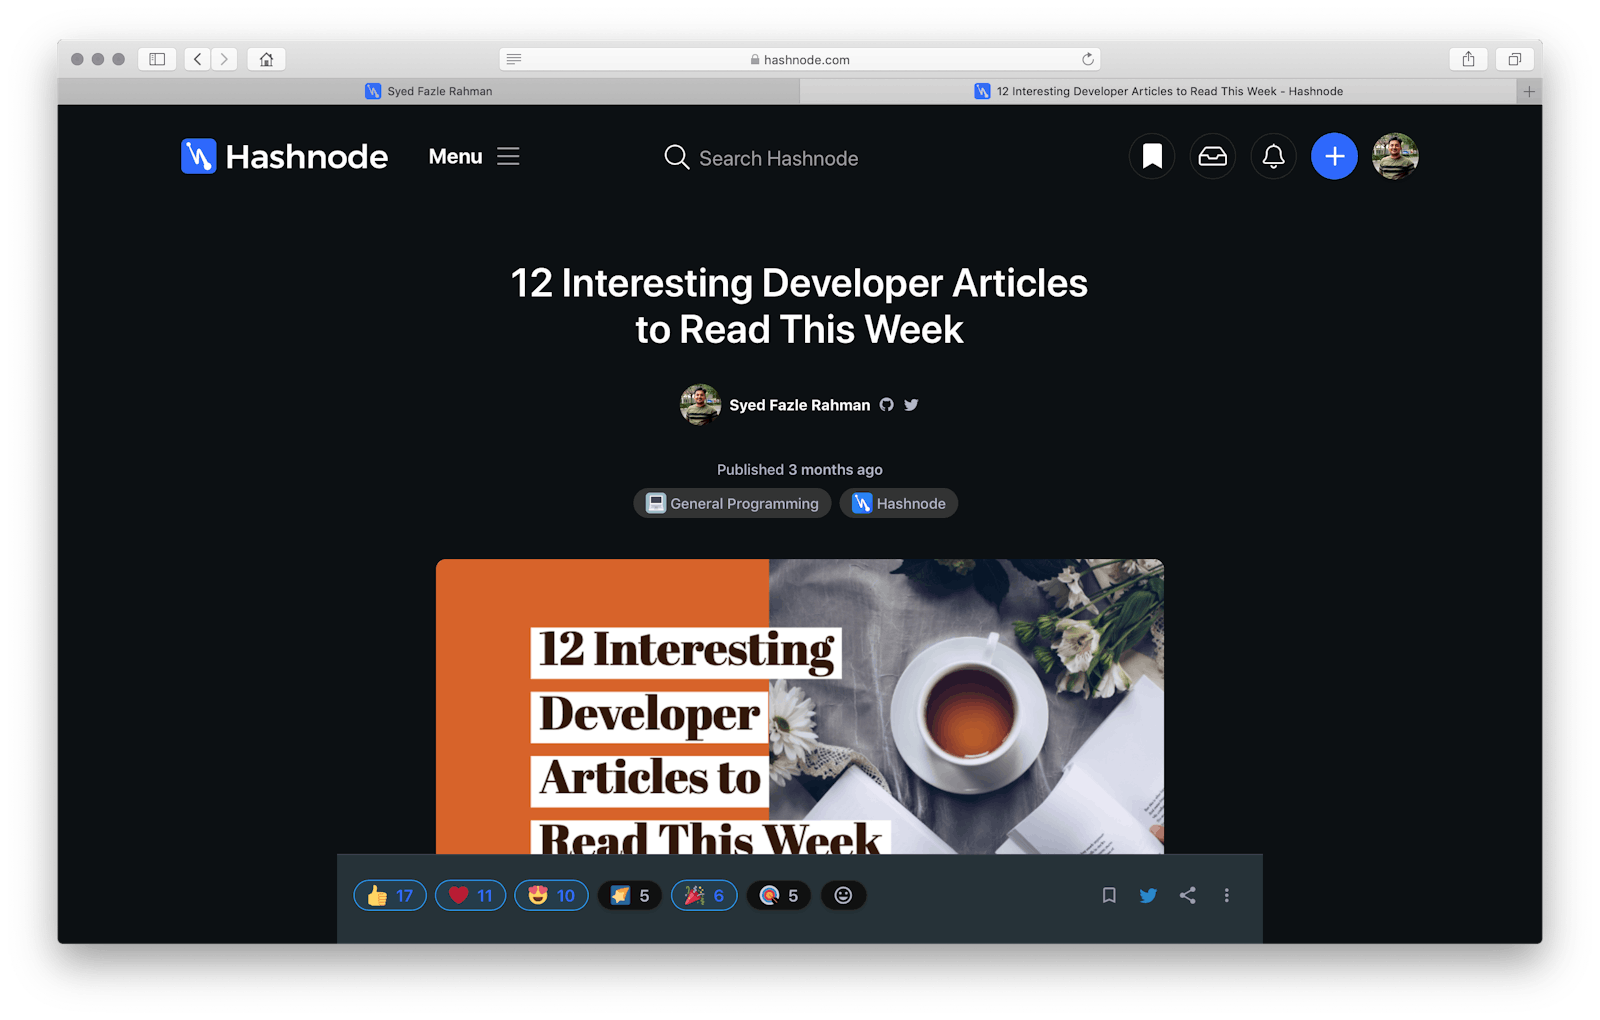This screenshot has width=1600, height=1020.
Task: Bookmark the article from bottom bar
Action: [1109, 895]
